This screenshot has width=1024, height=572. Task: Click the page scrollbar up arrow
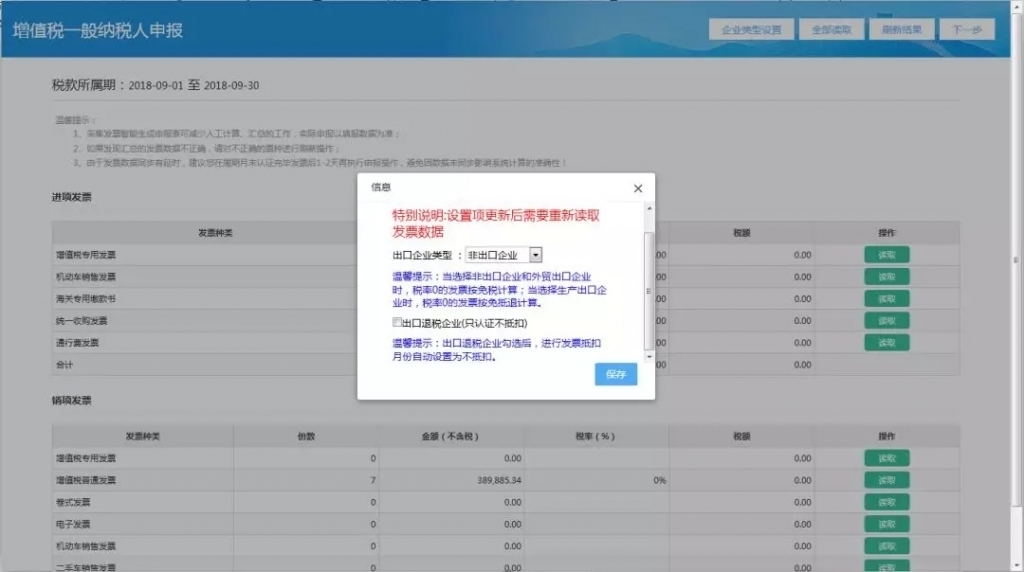coord(1016,5)
